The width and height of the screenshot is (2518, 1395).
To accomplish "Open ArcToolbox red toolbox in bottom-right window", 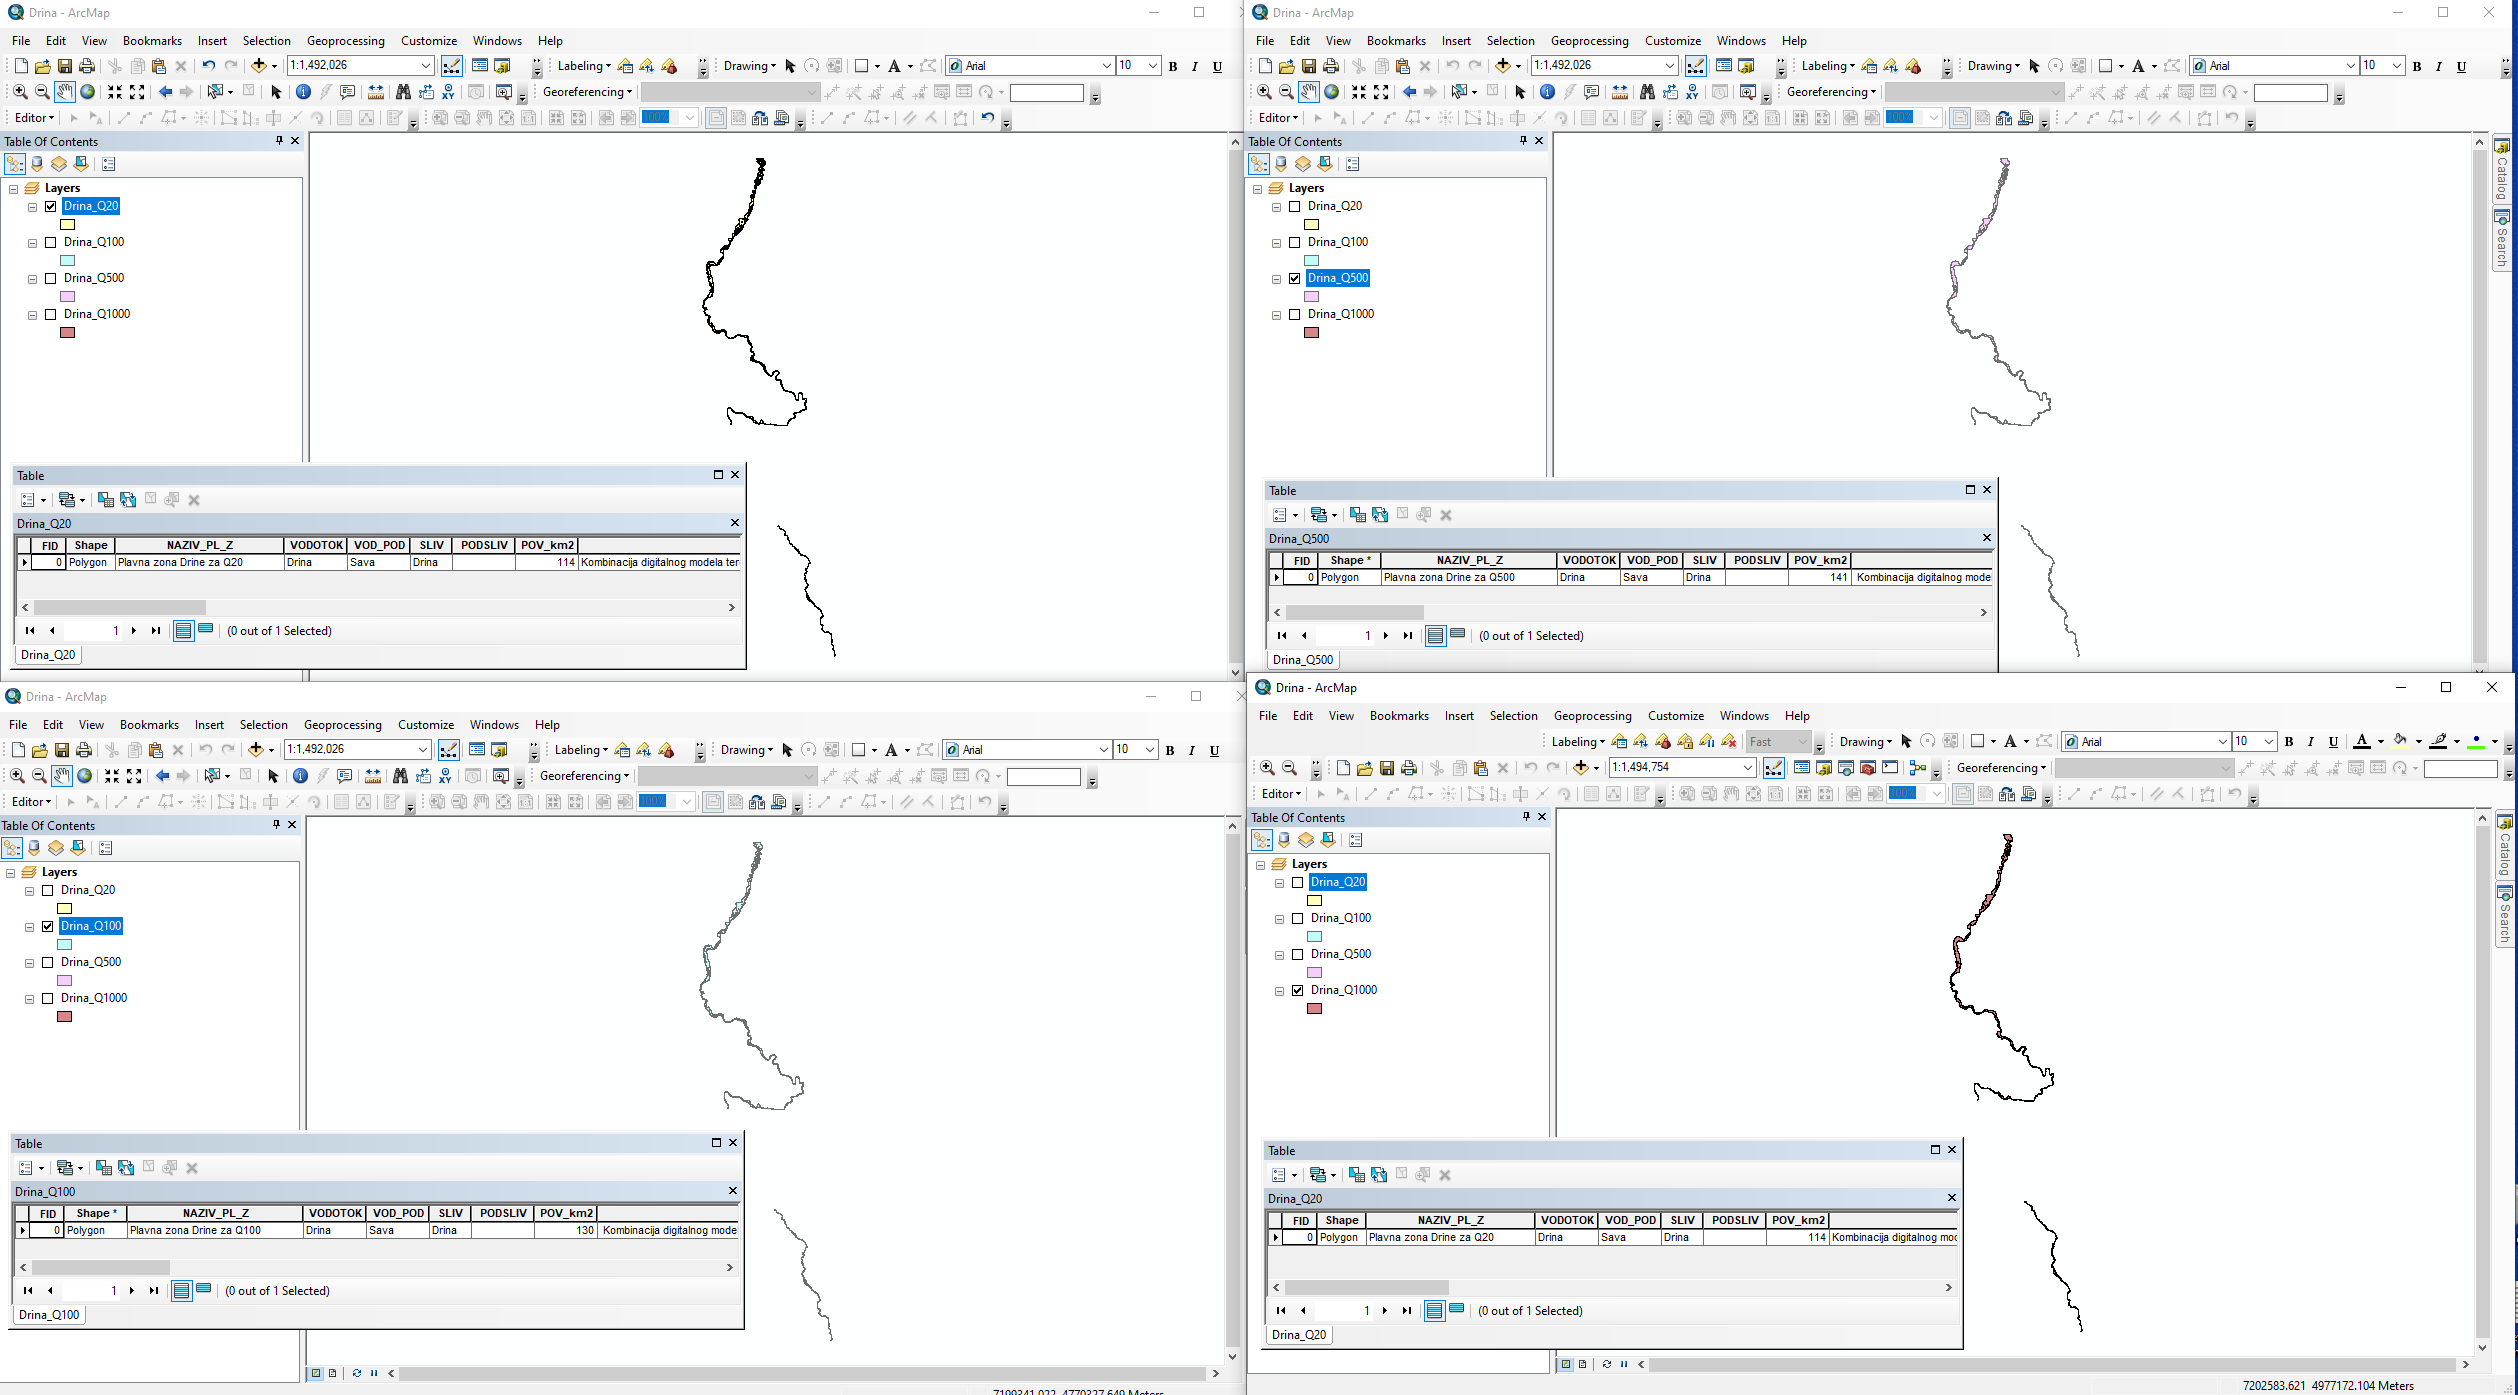I will (x=1867, y=768).
